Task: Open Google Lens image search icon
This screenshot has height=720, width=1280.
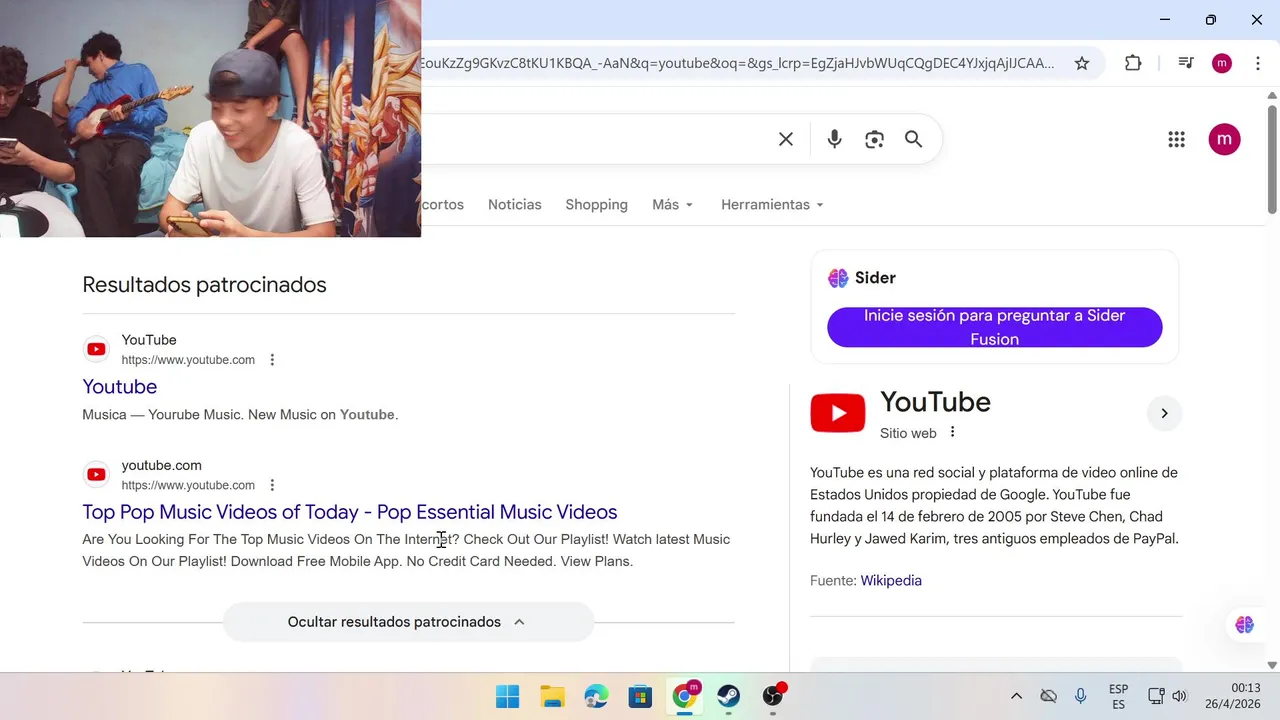Action: pyautogui.click(x=874, y=140)
